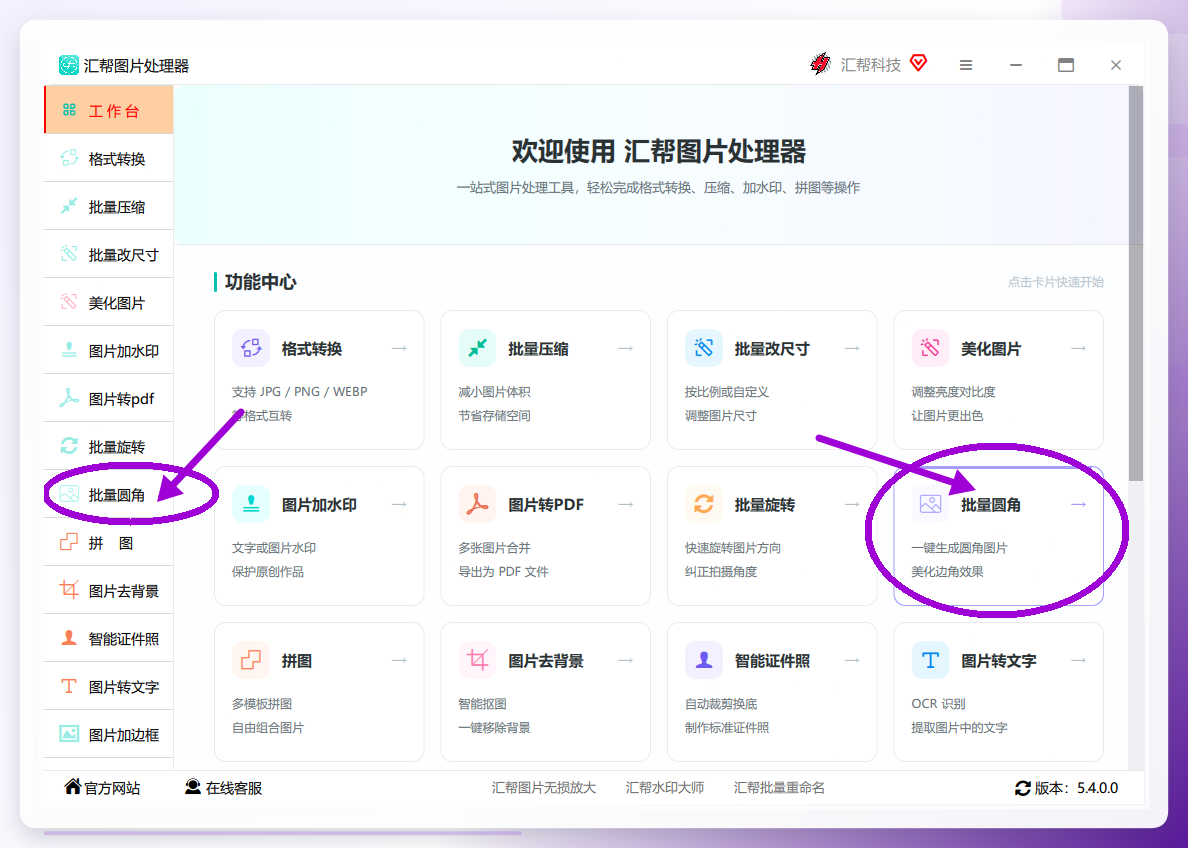Select 批量压缩 in the left sidebar
The width and height of the screenshot is (1188, 848).
point(109,206)
